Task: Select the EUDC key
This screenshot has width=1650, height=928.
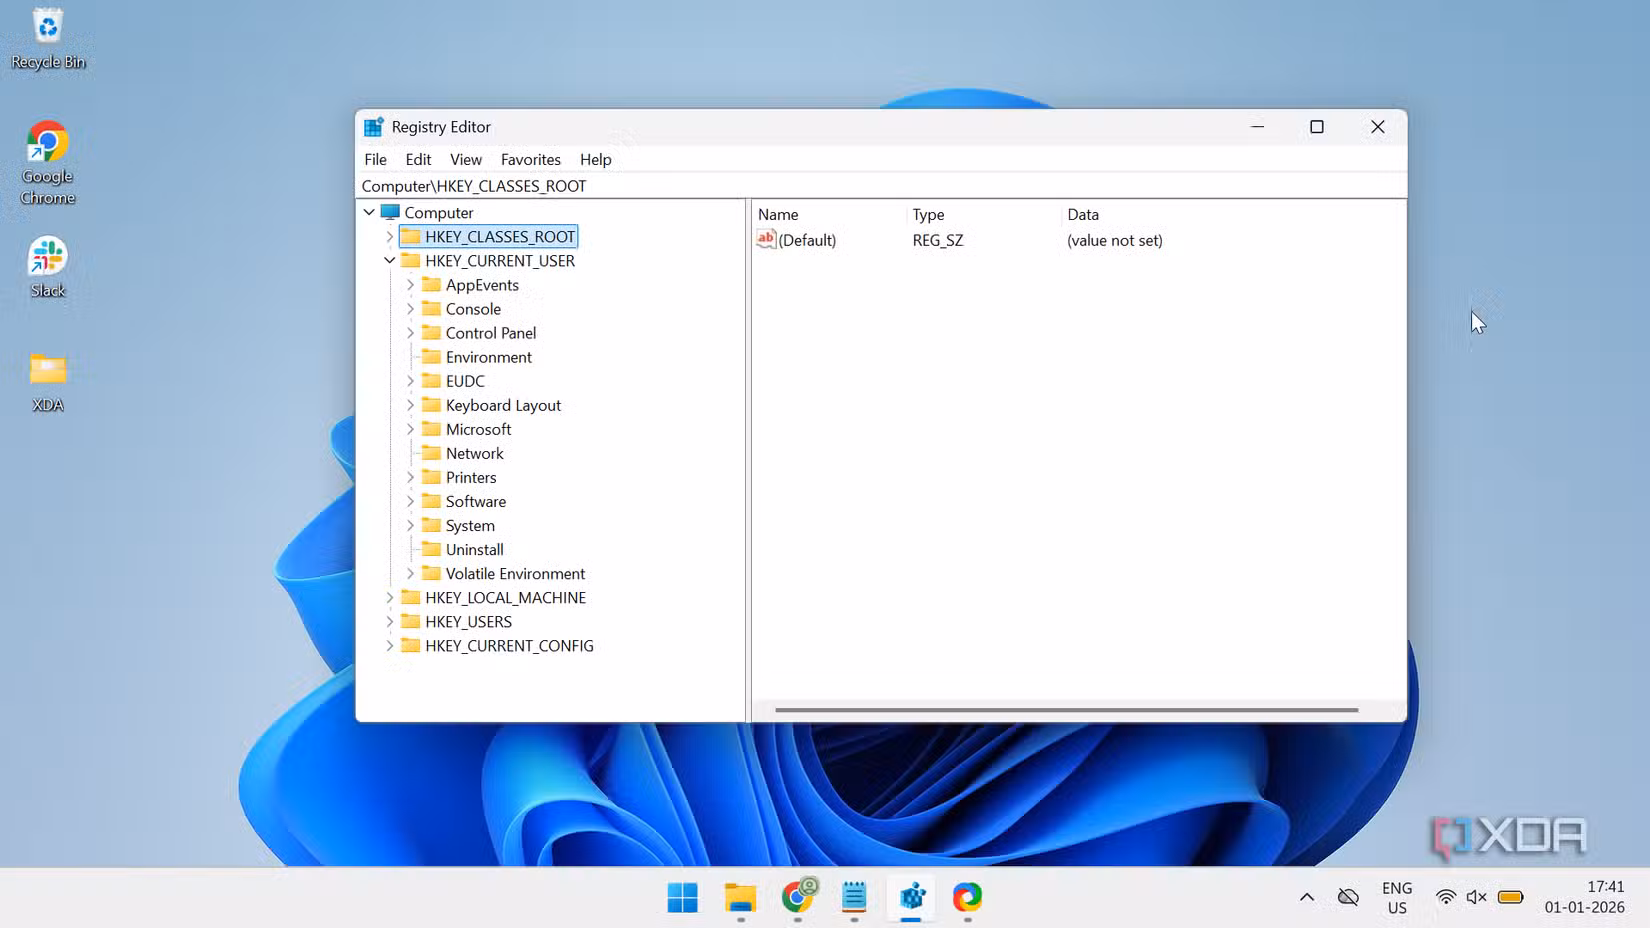Action: 465,381
